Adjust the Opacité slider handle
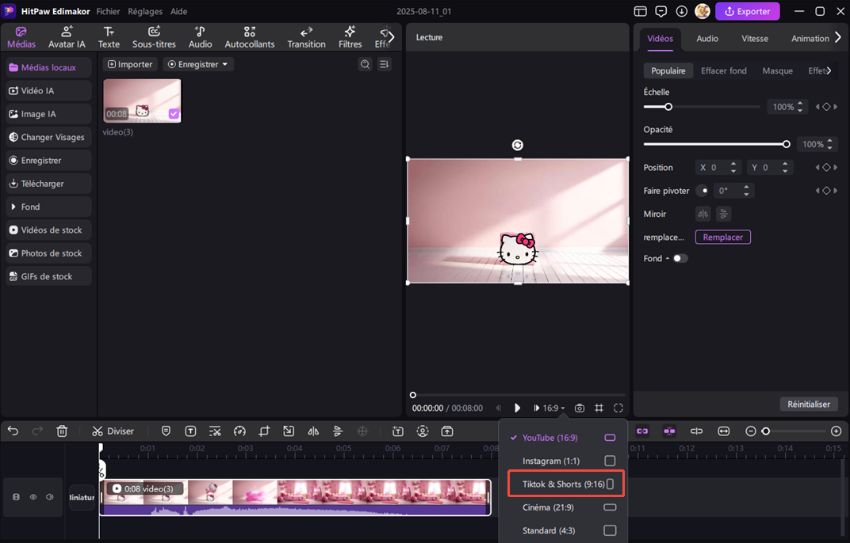Screen dimensions: 850x543 pos(786,144)
